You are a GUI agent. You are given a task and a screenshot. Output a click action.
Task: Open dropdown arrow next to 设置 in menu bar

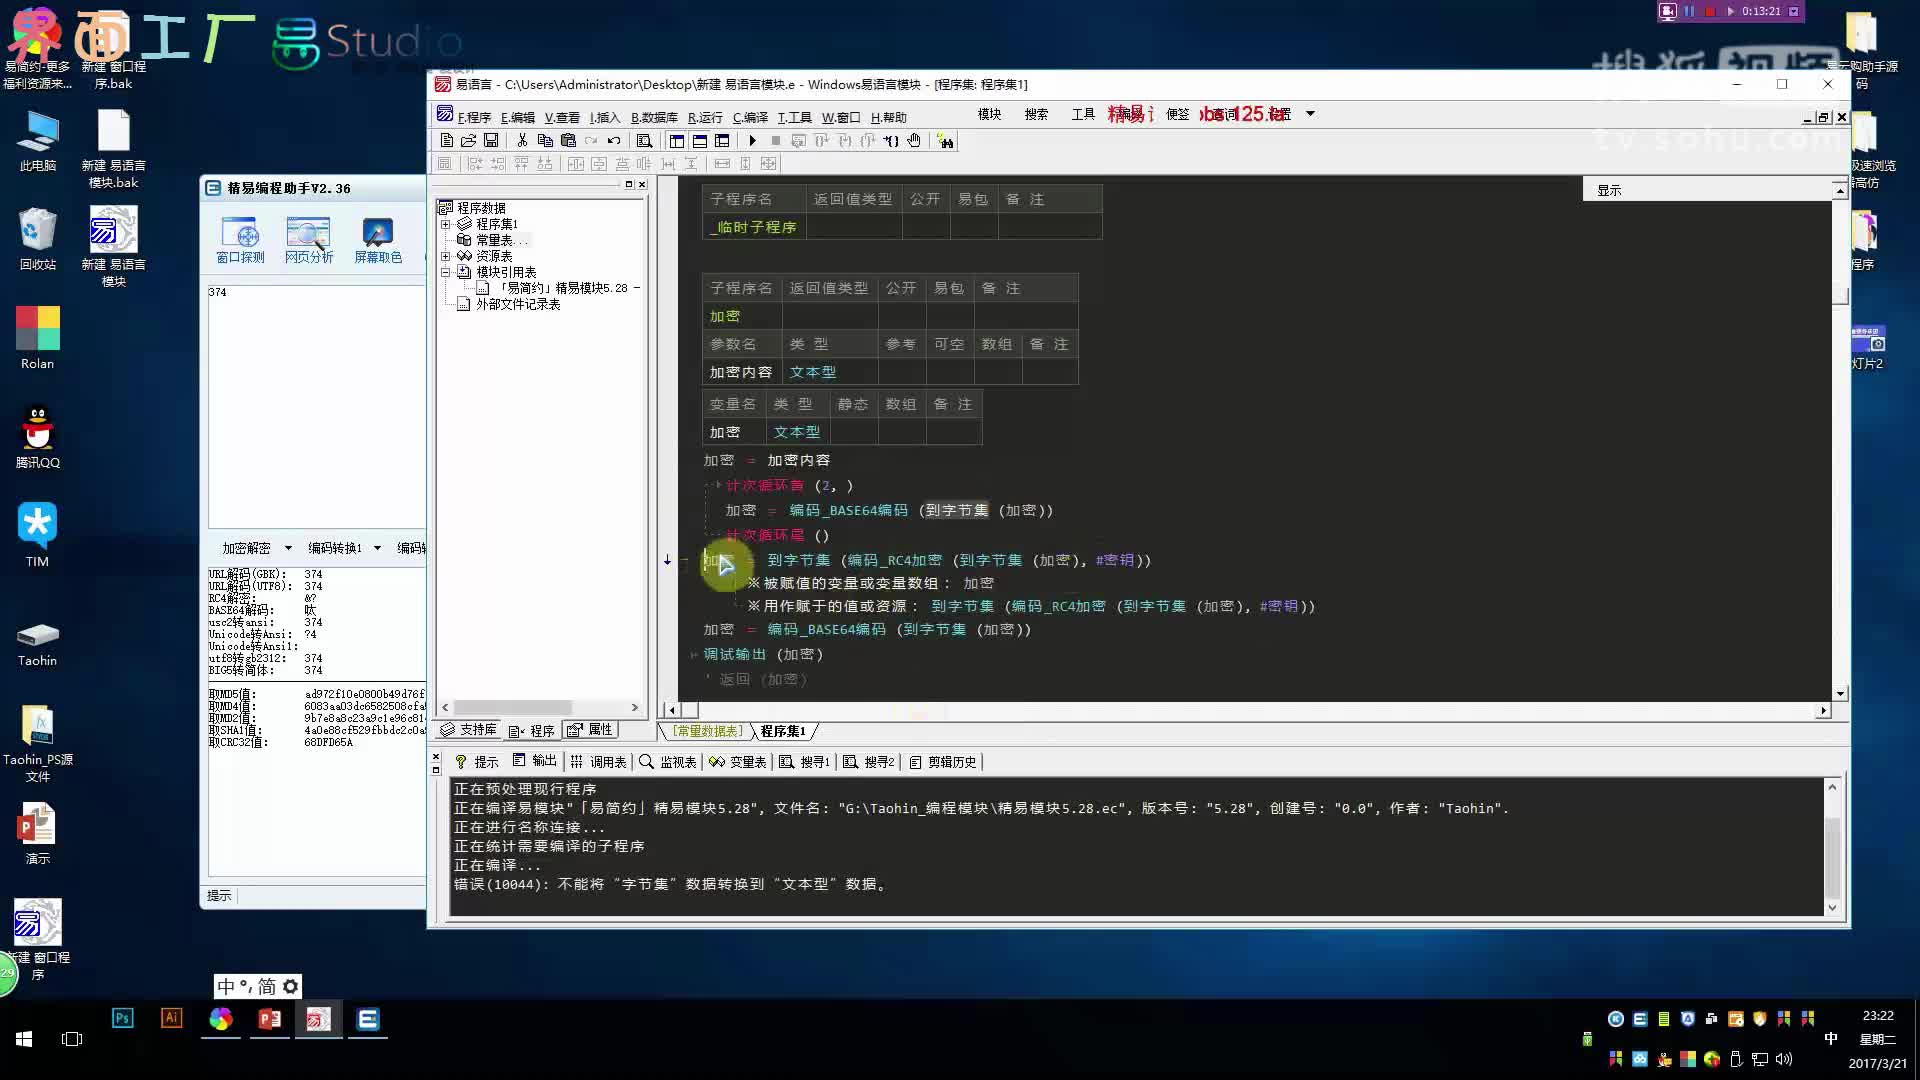point(1310,114)
